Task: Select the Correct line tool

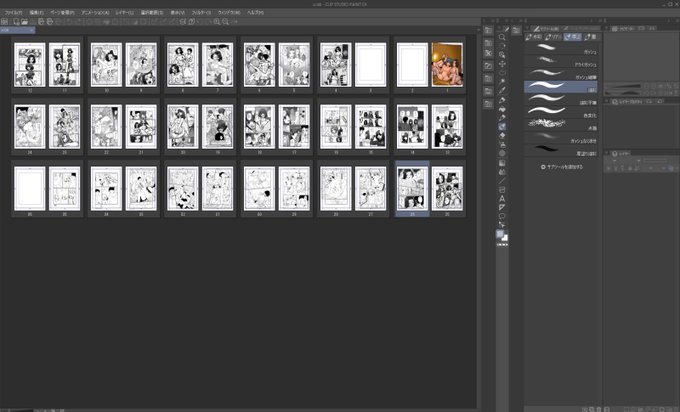Action: tap(502, 225)
